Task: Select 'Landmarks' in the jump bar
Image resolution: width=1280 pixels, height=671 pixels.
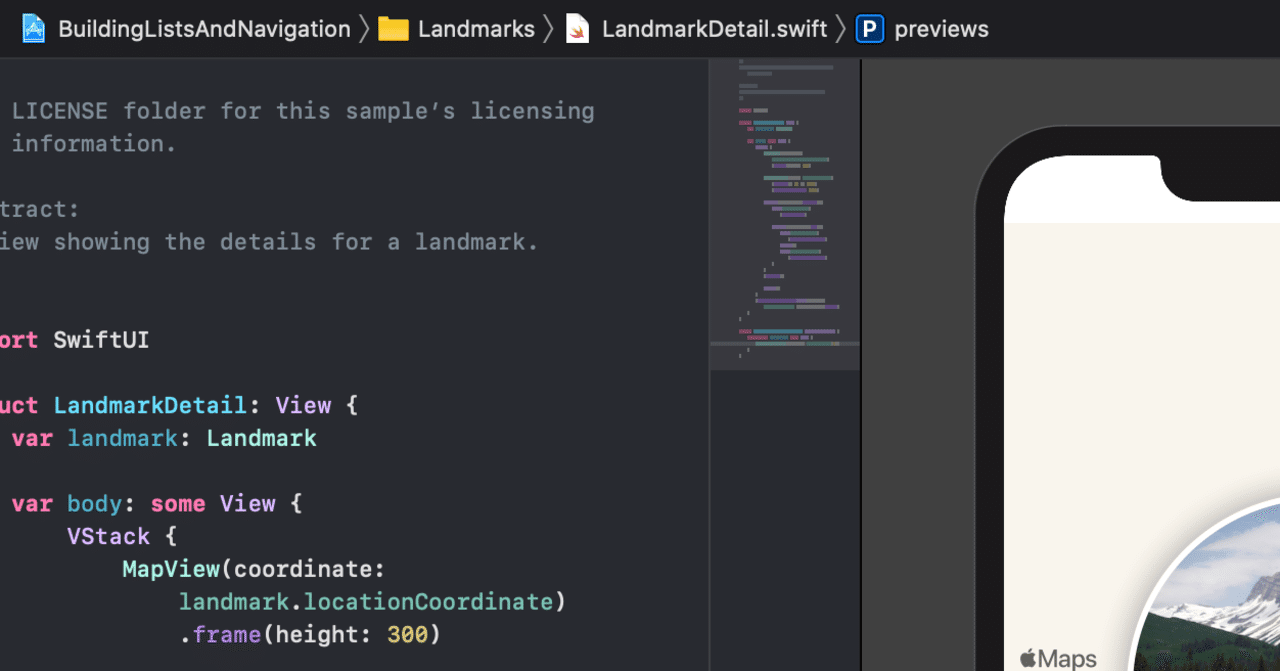Action: 477,28
